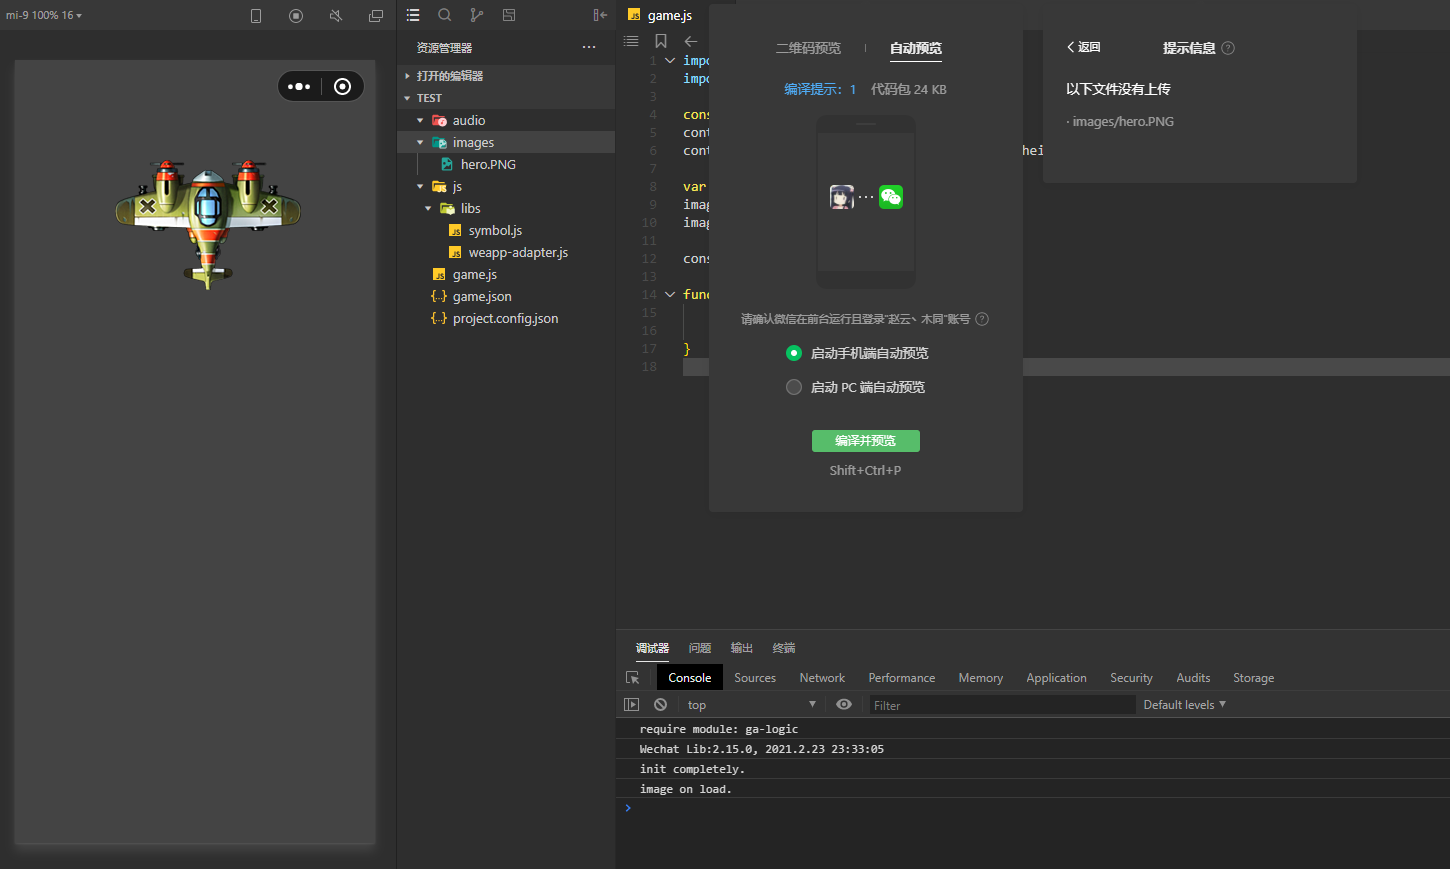Open the mini game capsule menu dots

[x=299, y=87]
